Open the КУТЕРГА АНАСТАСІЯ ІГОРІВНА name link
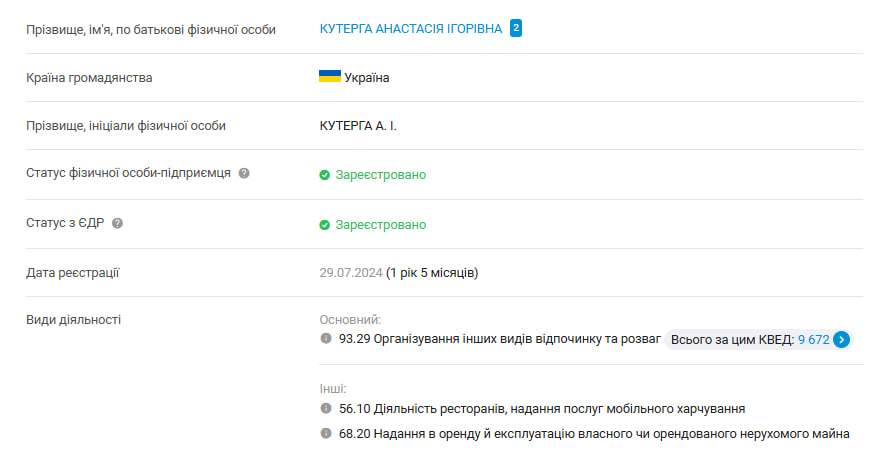 [410, 29]
